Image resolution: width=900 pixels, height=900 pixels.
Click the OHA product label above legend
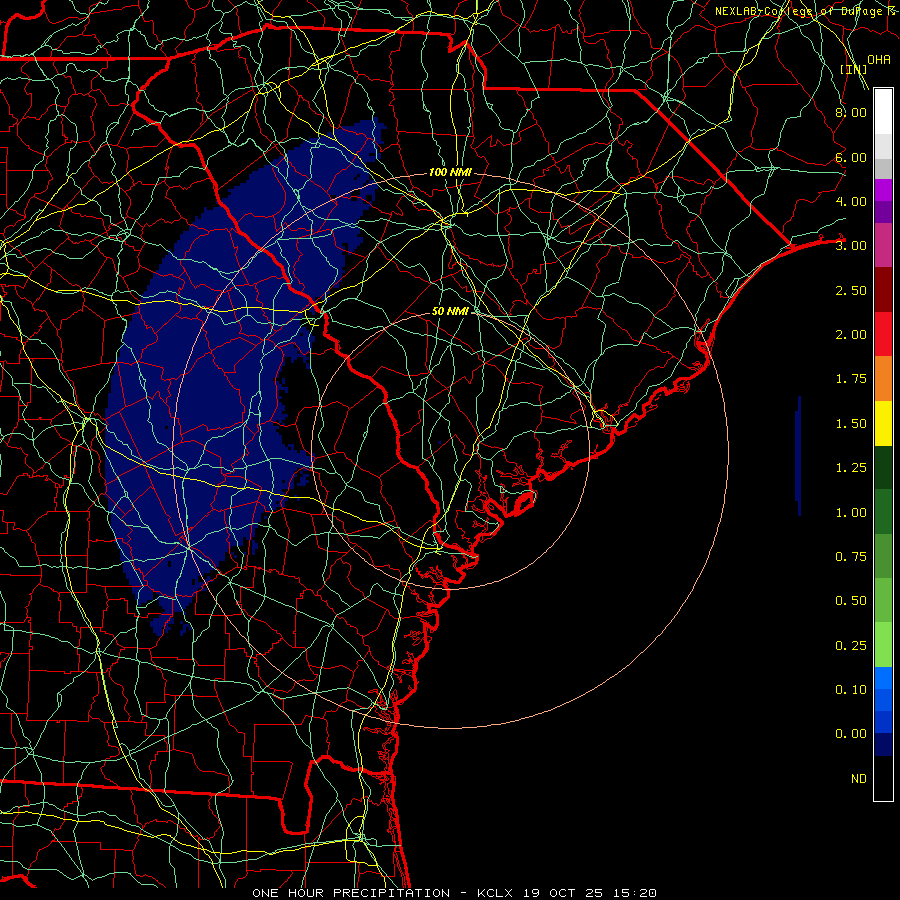(879, 60)
